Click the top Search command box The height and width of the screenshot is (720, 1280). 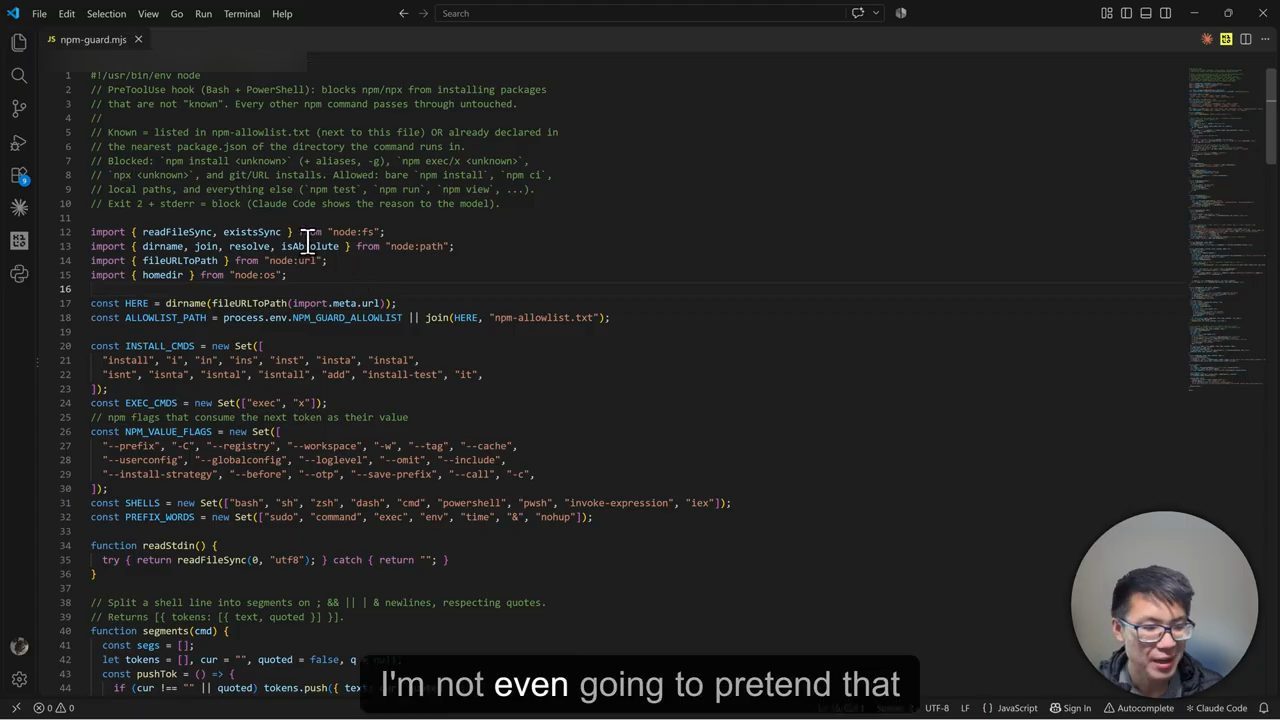point(642,13)
